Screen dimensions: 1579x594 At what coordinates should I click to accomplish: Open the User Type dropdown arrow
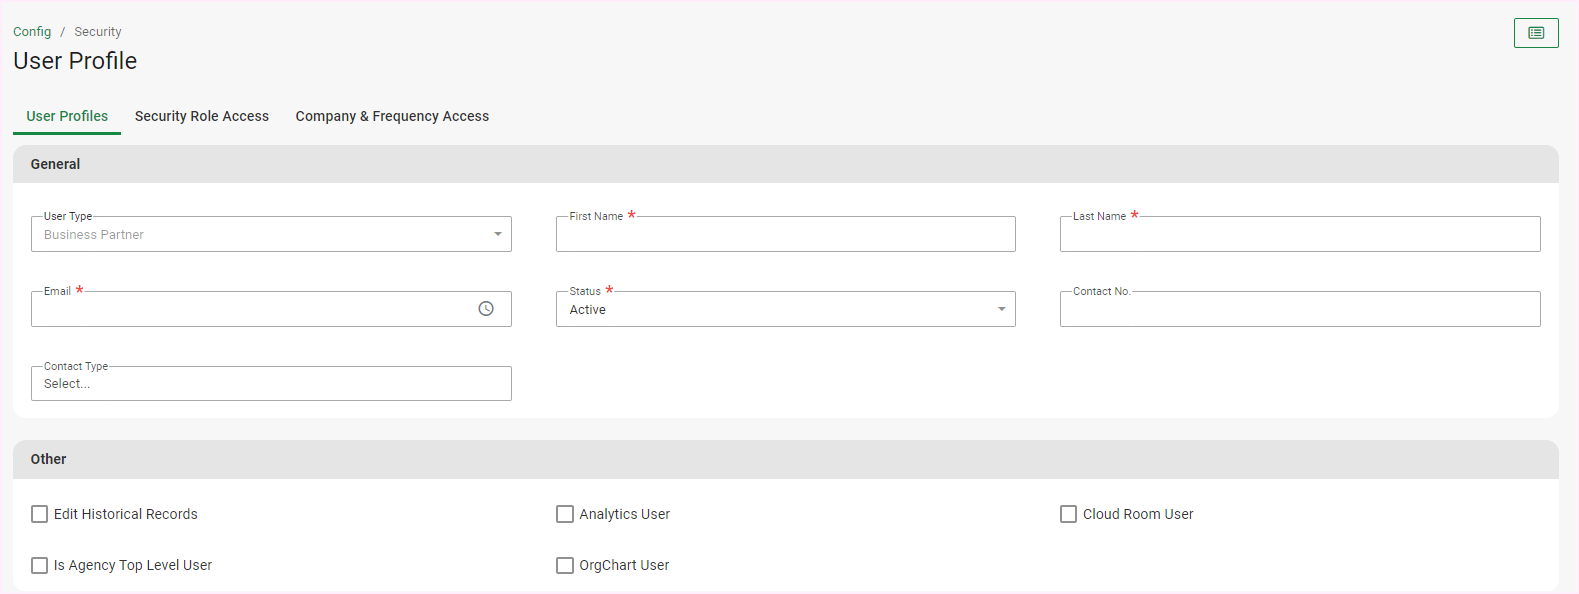497,234
